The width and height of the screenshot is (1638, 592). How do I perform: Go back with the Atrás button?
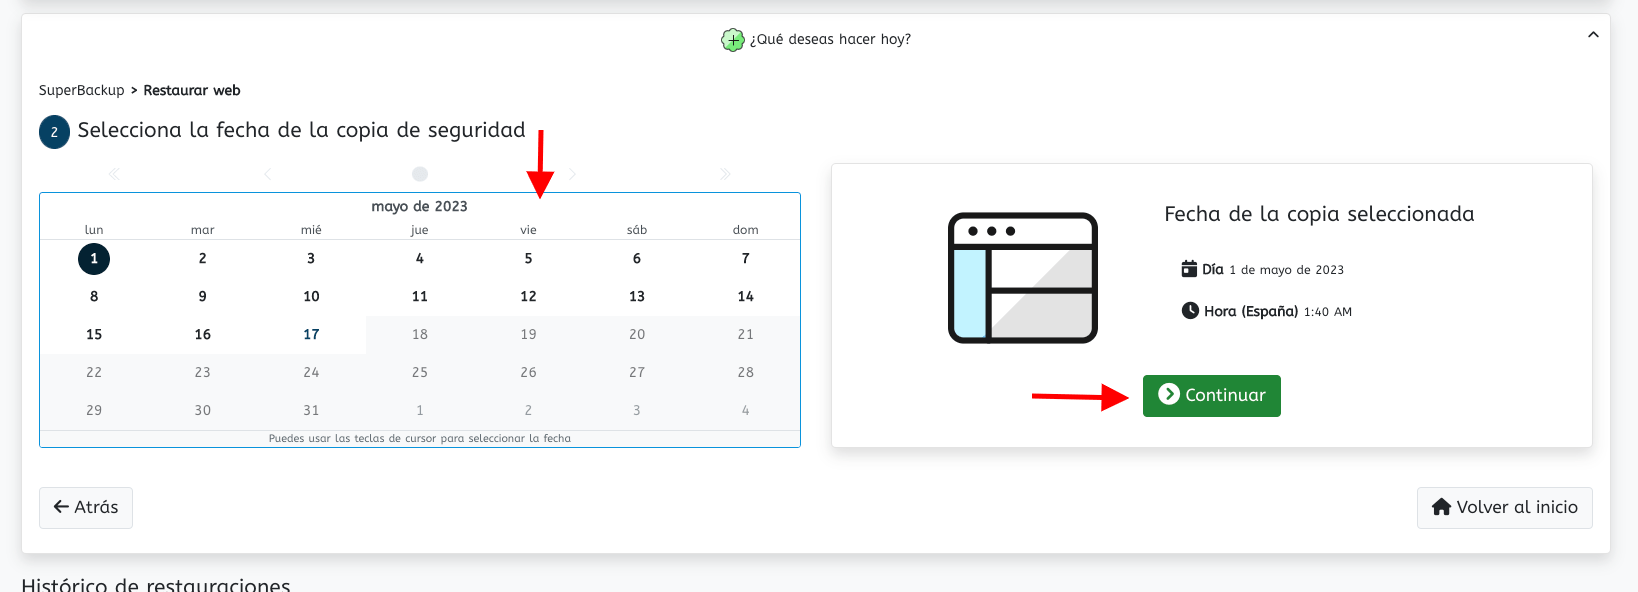86,508
